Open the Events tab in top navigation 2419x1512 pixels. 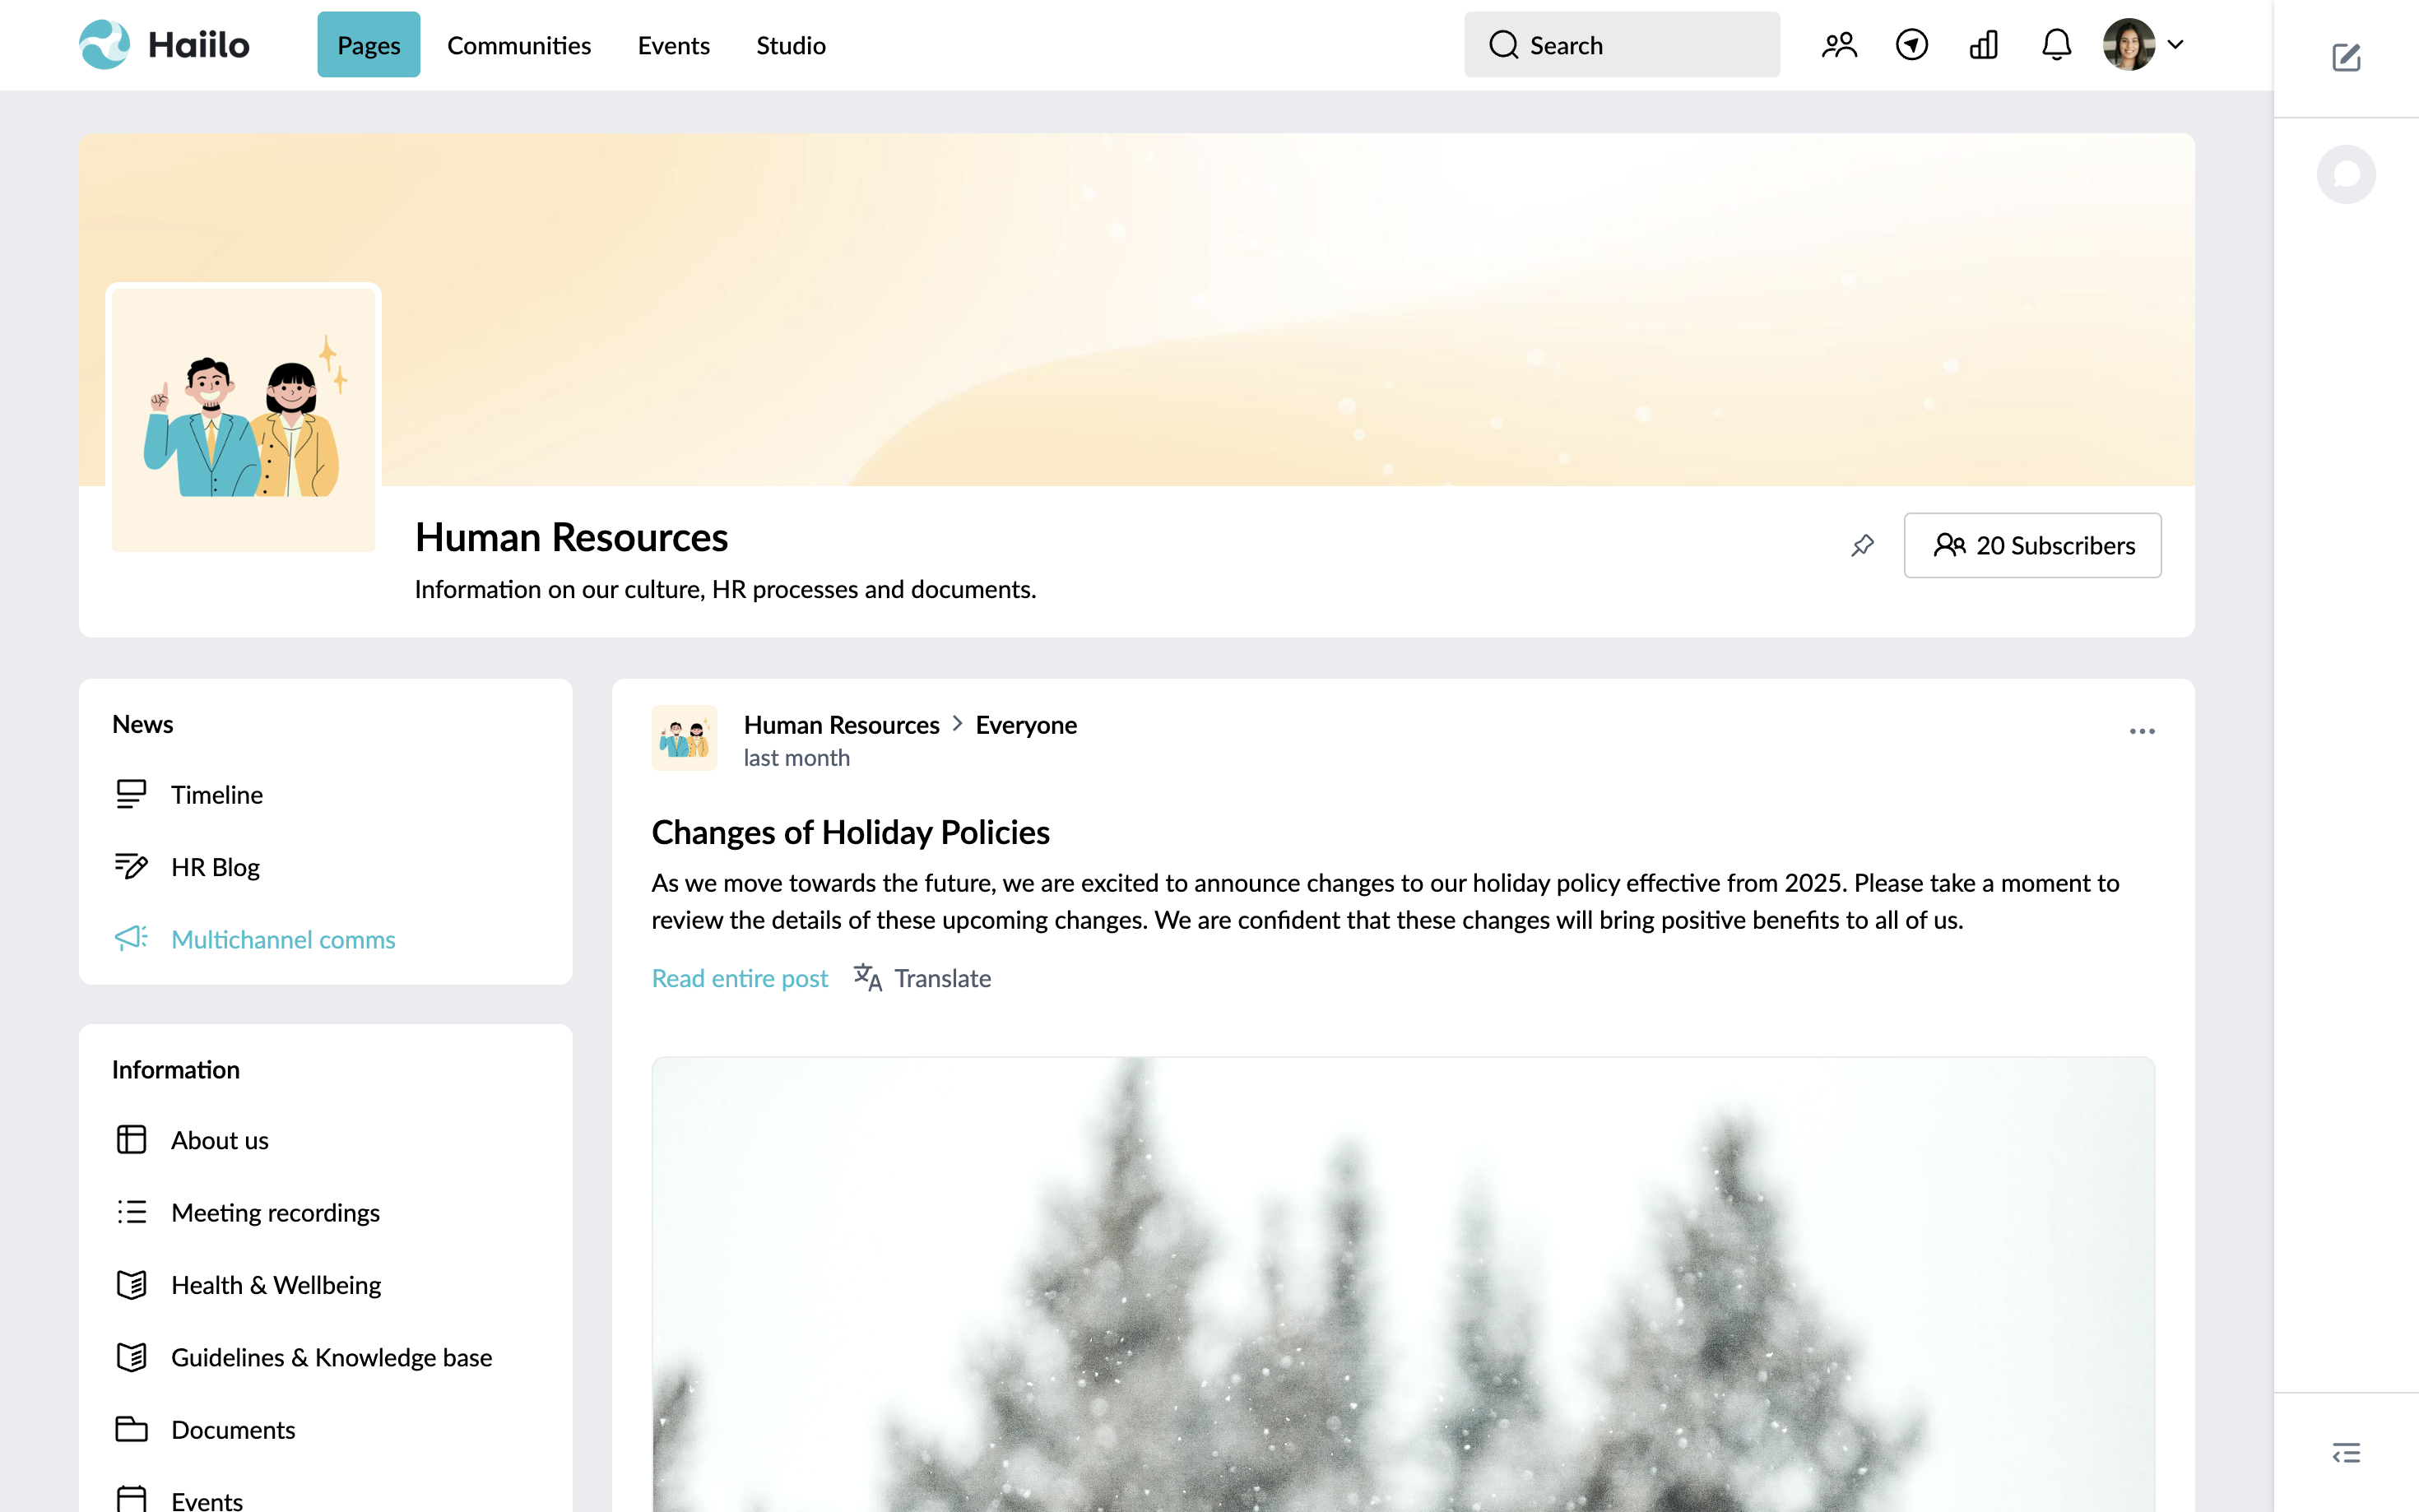673,45
